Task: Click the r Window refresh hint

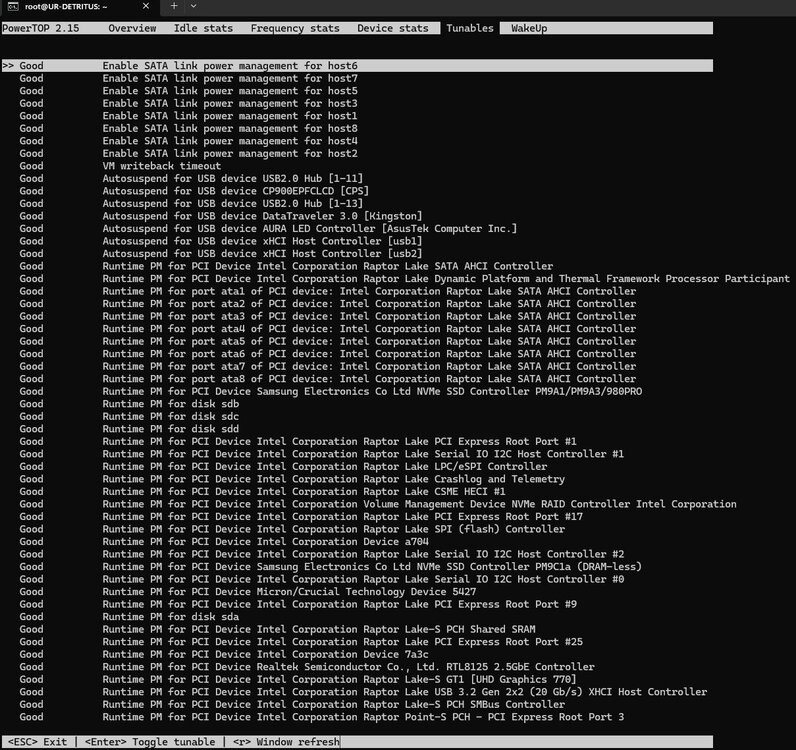Action: point(286,742)
